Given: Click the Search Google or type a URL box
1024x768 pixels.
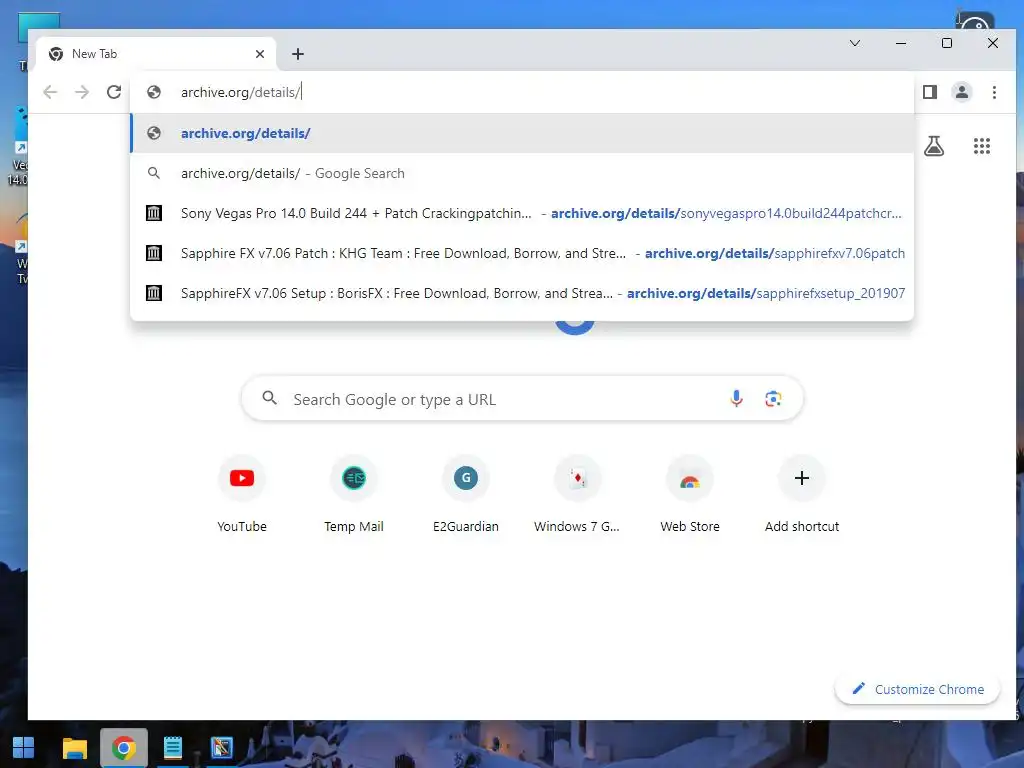Looking at the screenshot, I should click(x=522, y=398).
